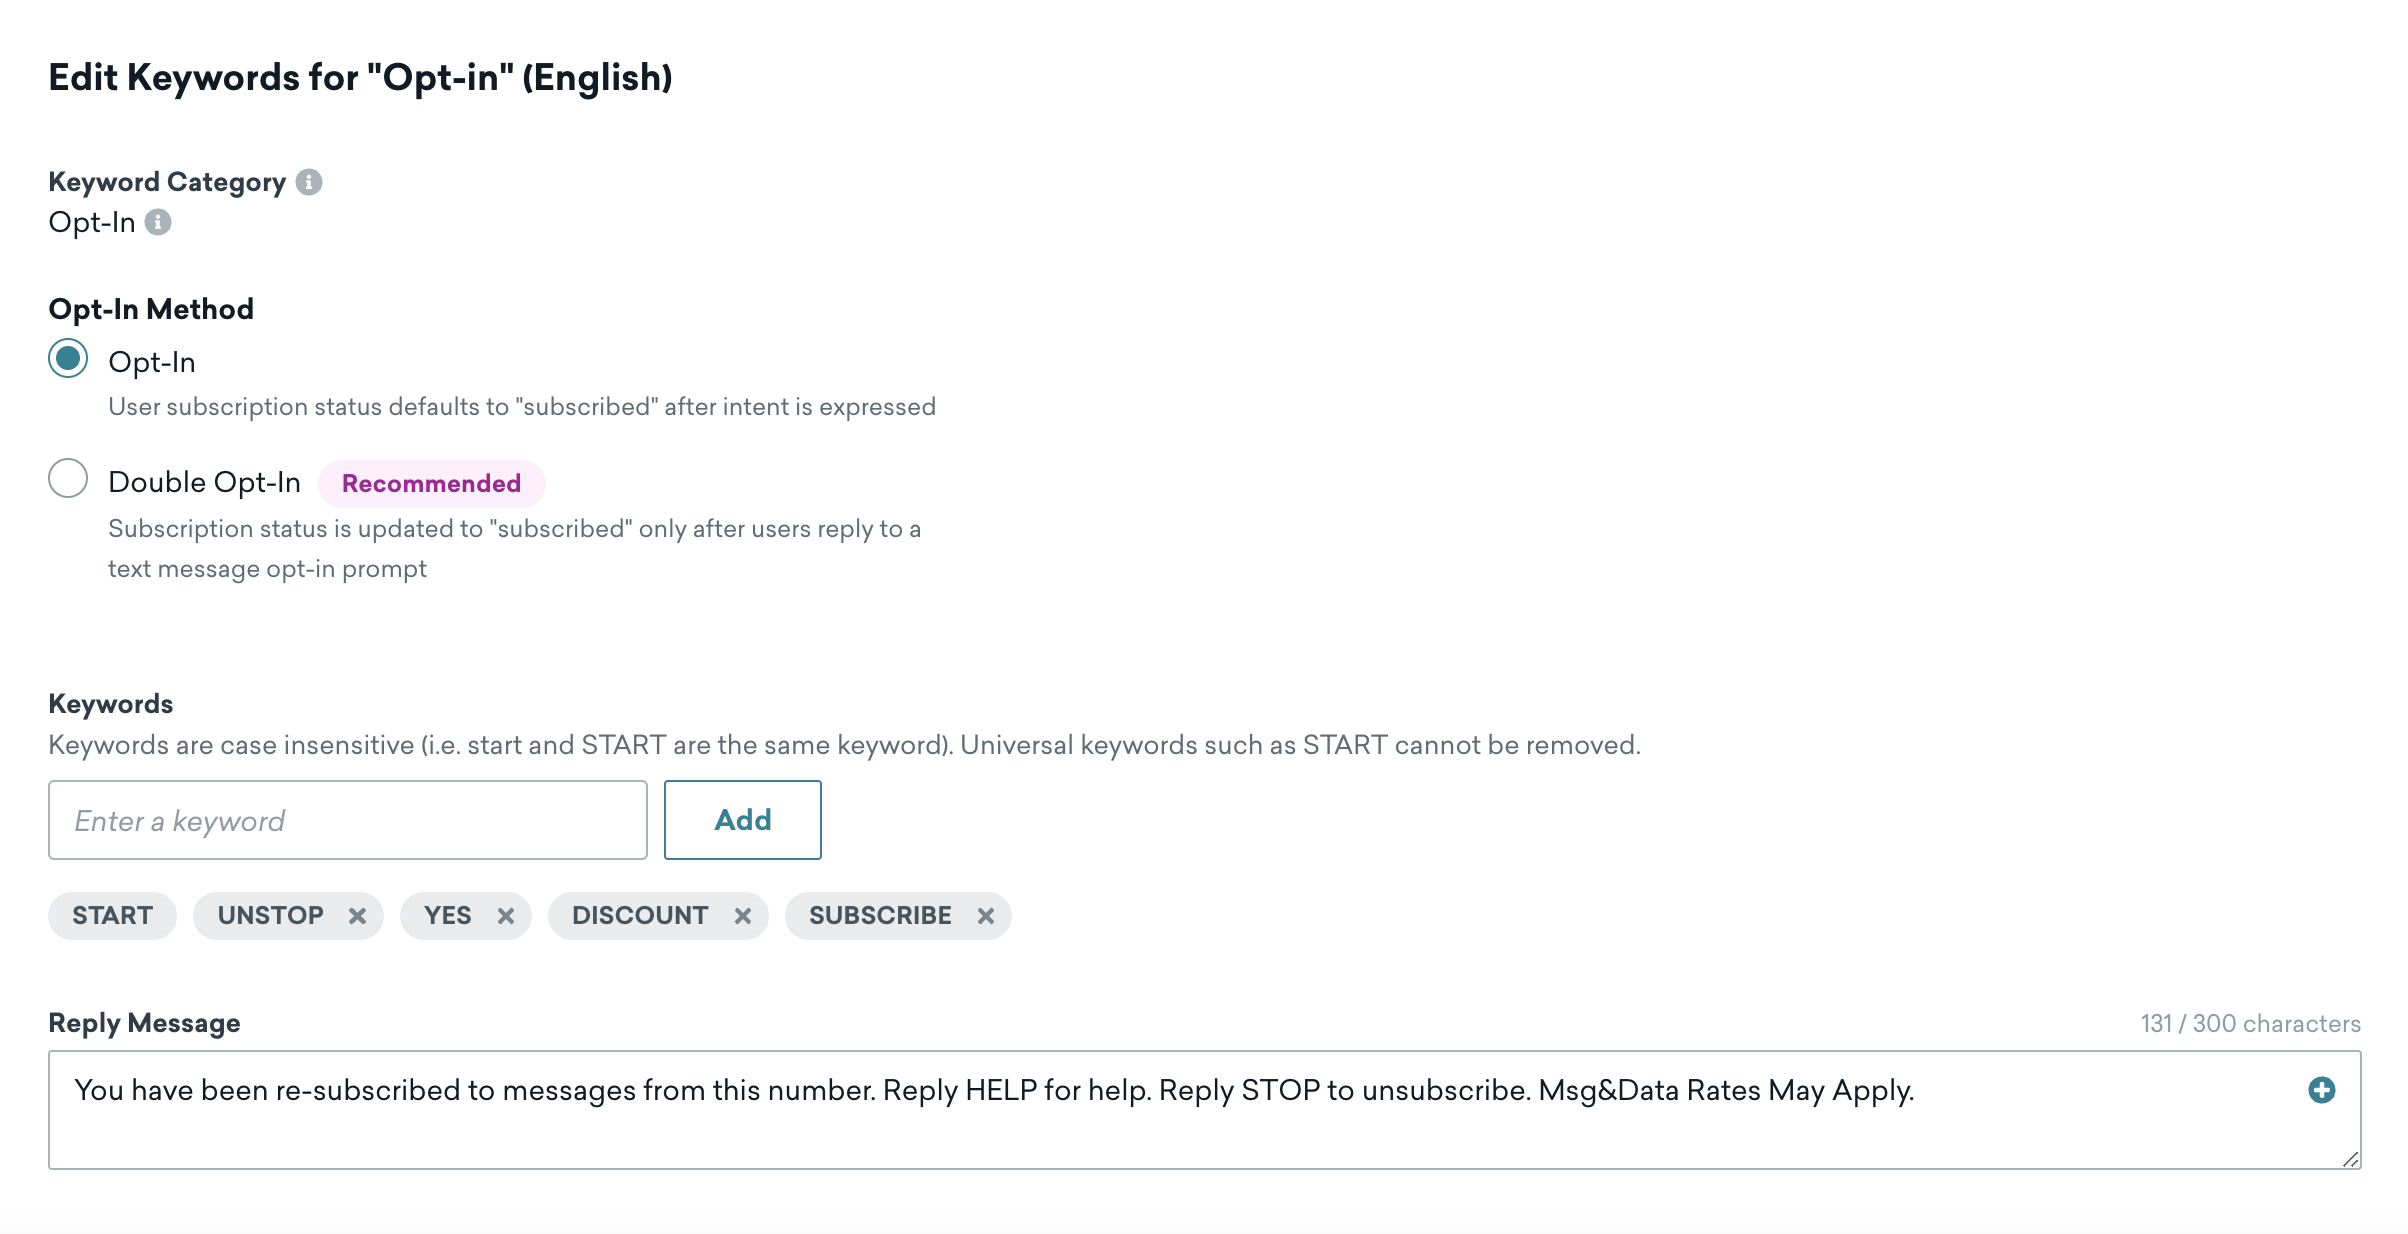
Task: Click the Enter a keyword input field
Action: point(348,820)
